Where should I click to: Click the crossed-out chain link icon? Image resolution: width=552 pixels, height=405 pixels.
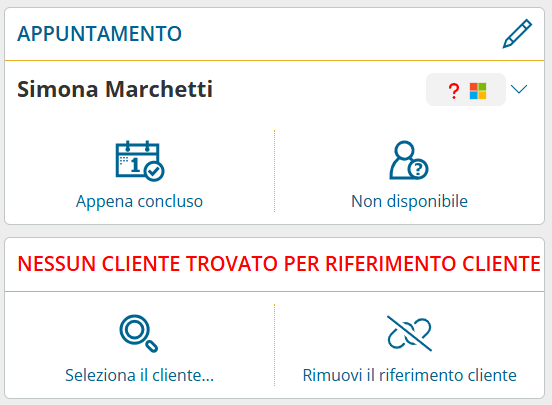[409, 333]
